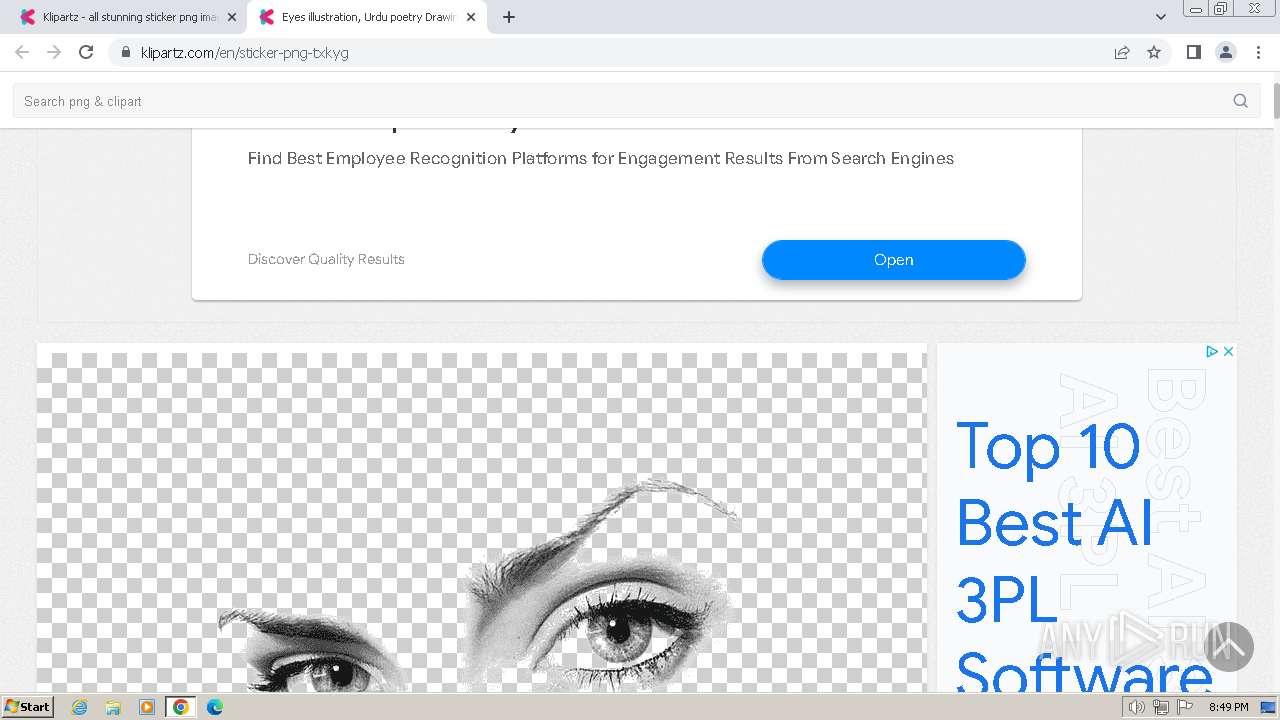The height and width of the screenshot is (720, 1280).
Task: Open the AdChoices info icon
Action: [1211, 351]
